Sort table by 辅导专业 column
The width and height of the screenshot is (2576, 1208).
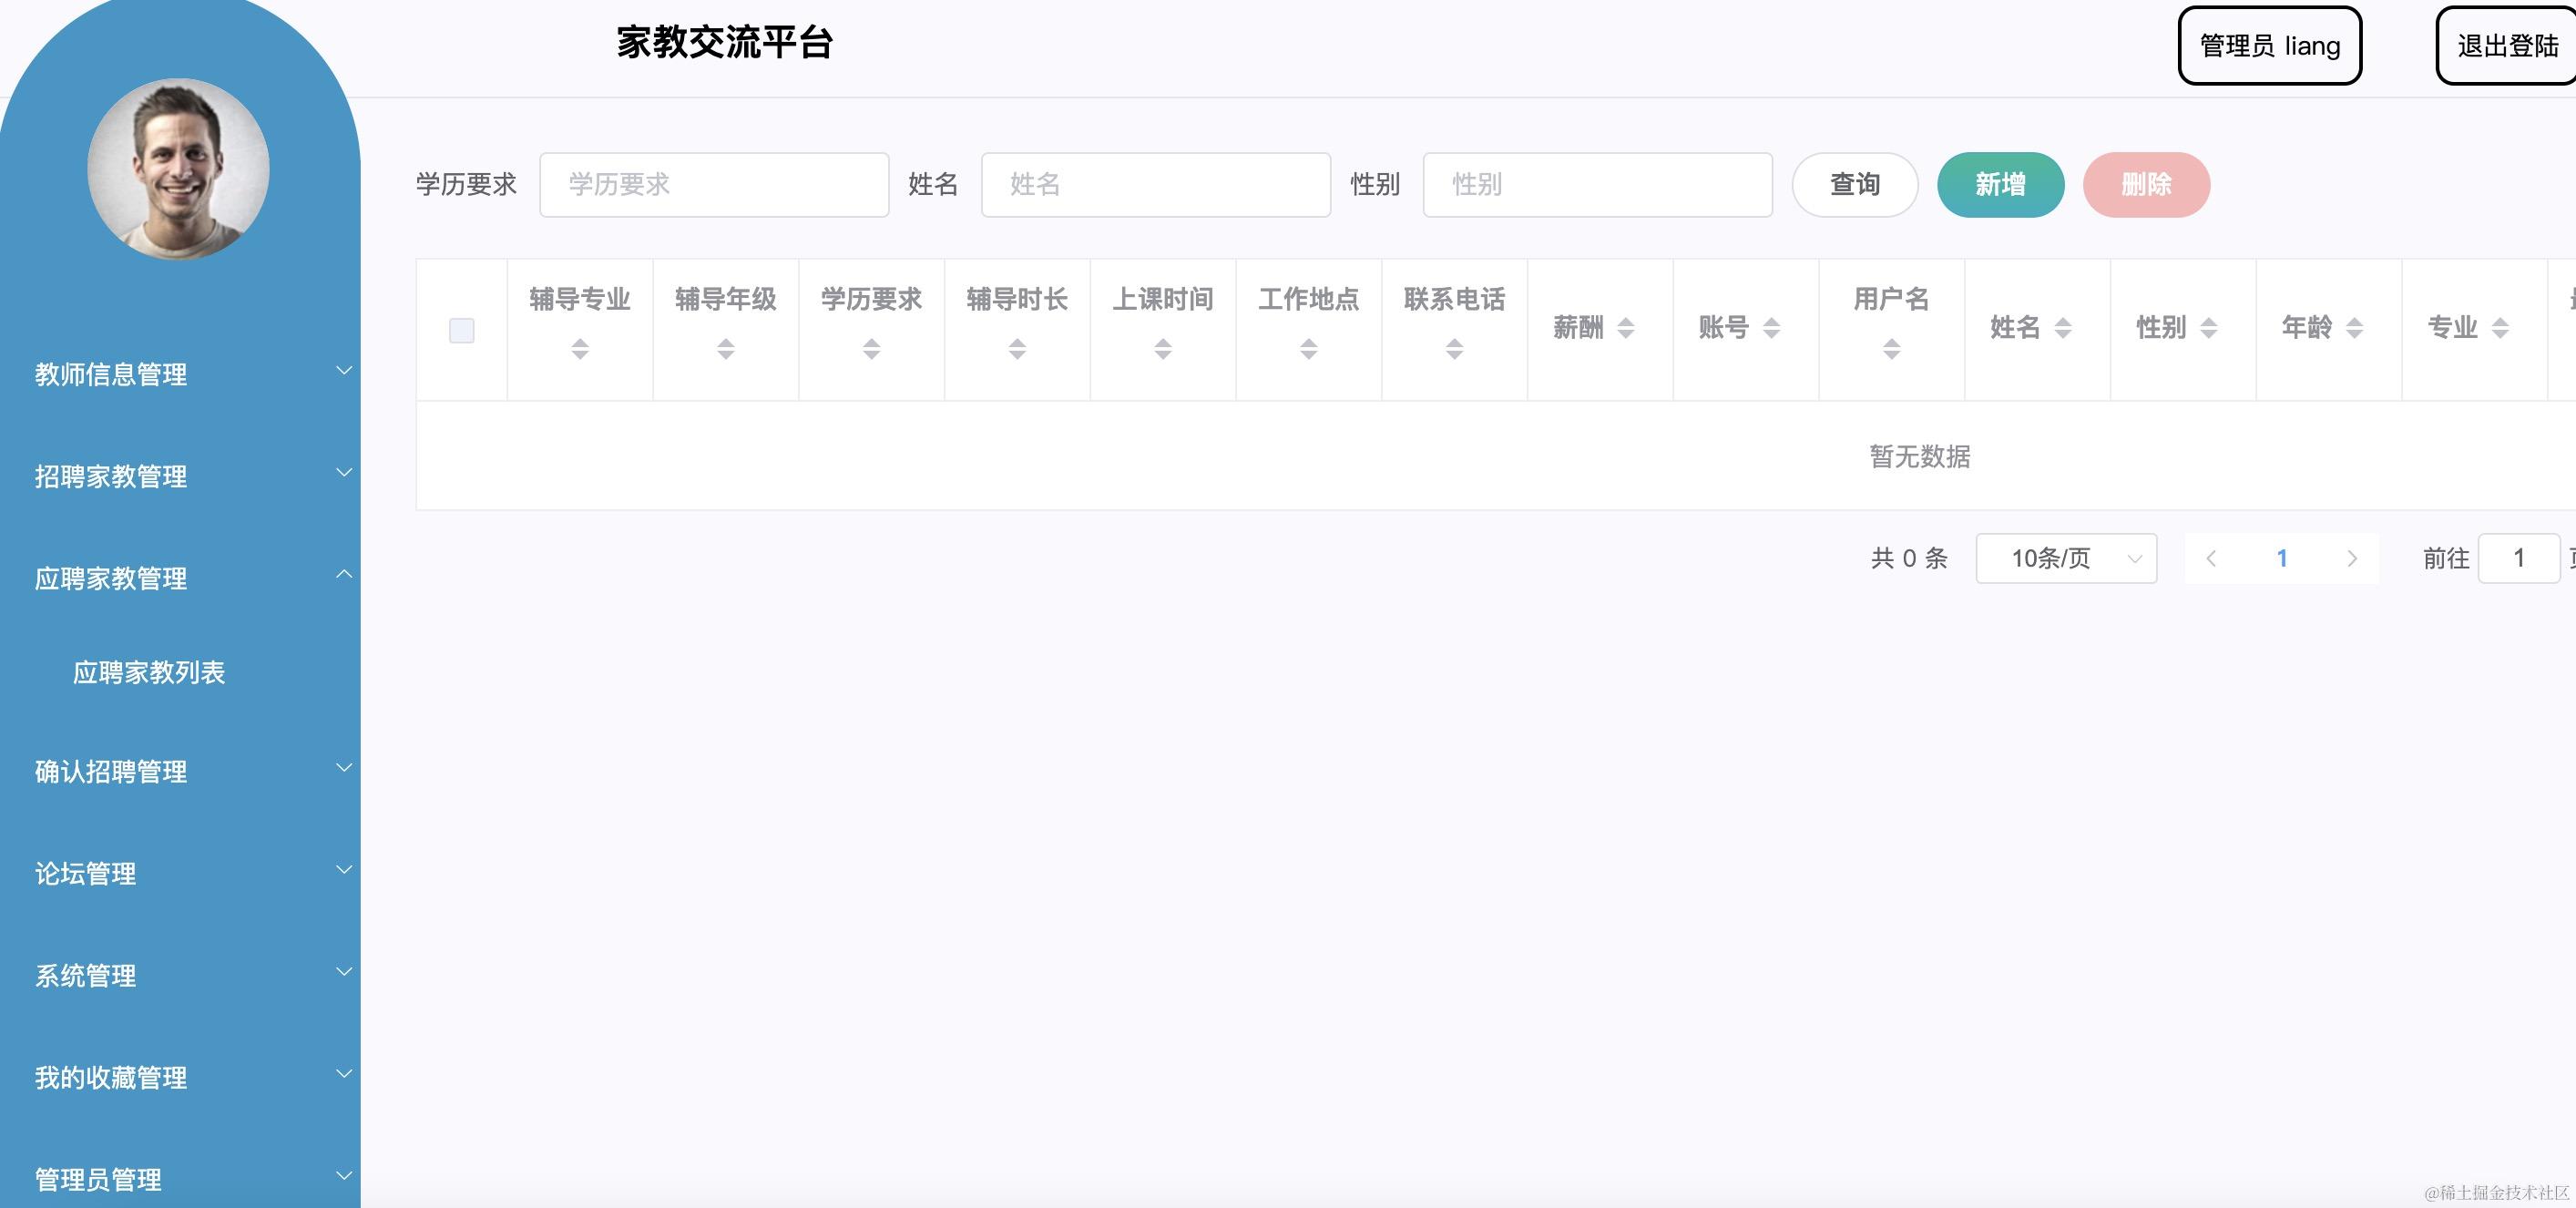pos(580,348)
